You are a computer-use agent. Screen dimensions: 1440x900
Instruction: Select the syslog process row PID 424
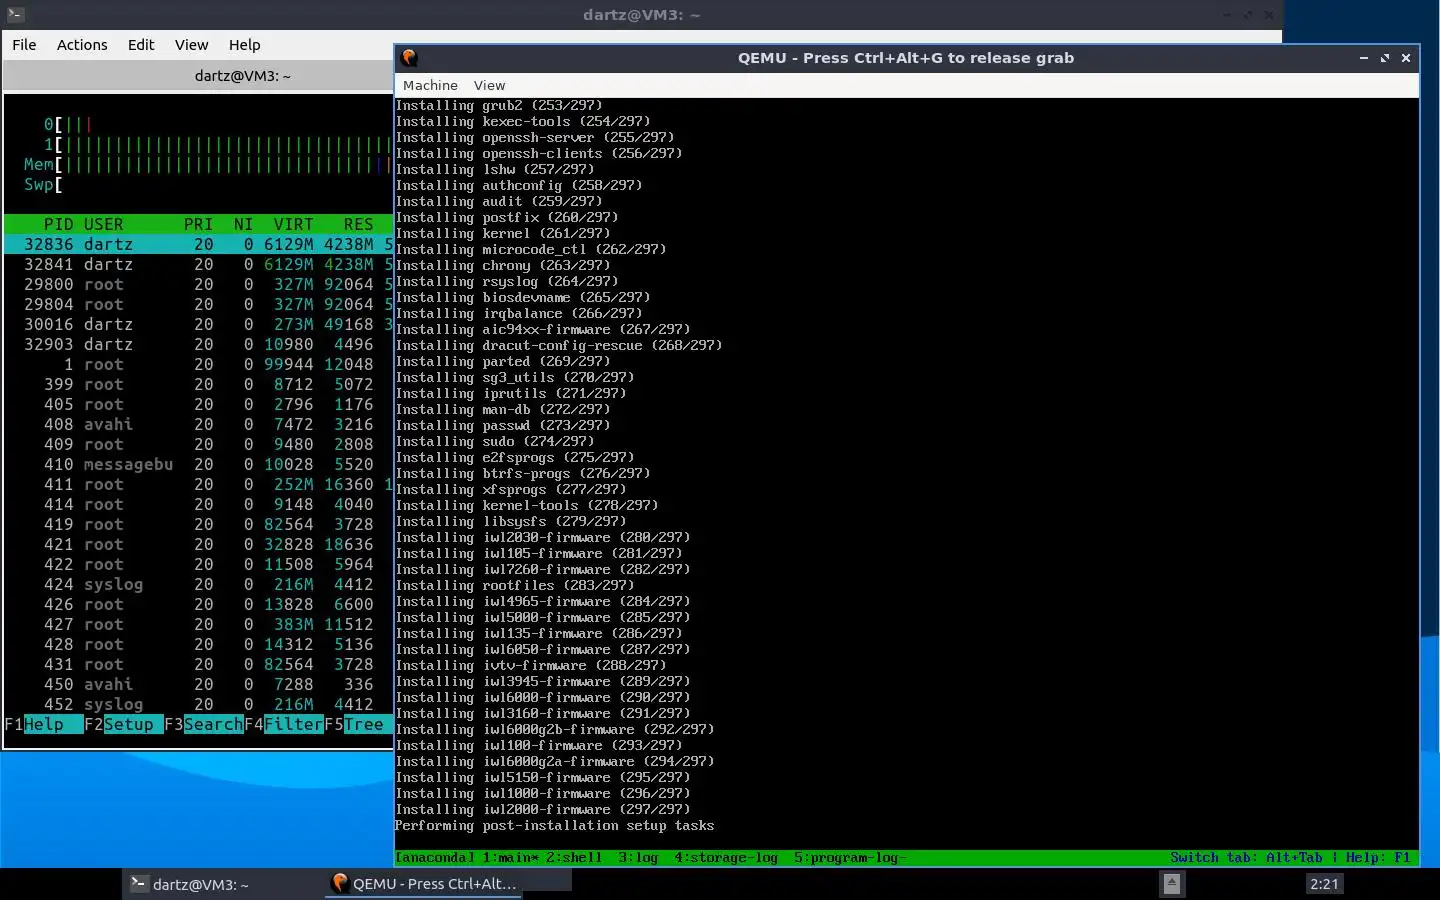199,584
